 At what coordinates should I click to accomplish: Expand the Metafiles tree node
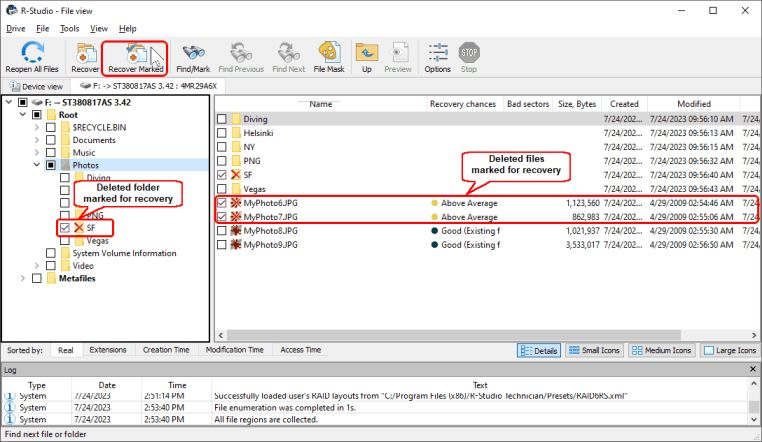click(23, 278)
